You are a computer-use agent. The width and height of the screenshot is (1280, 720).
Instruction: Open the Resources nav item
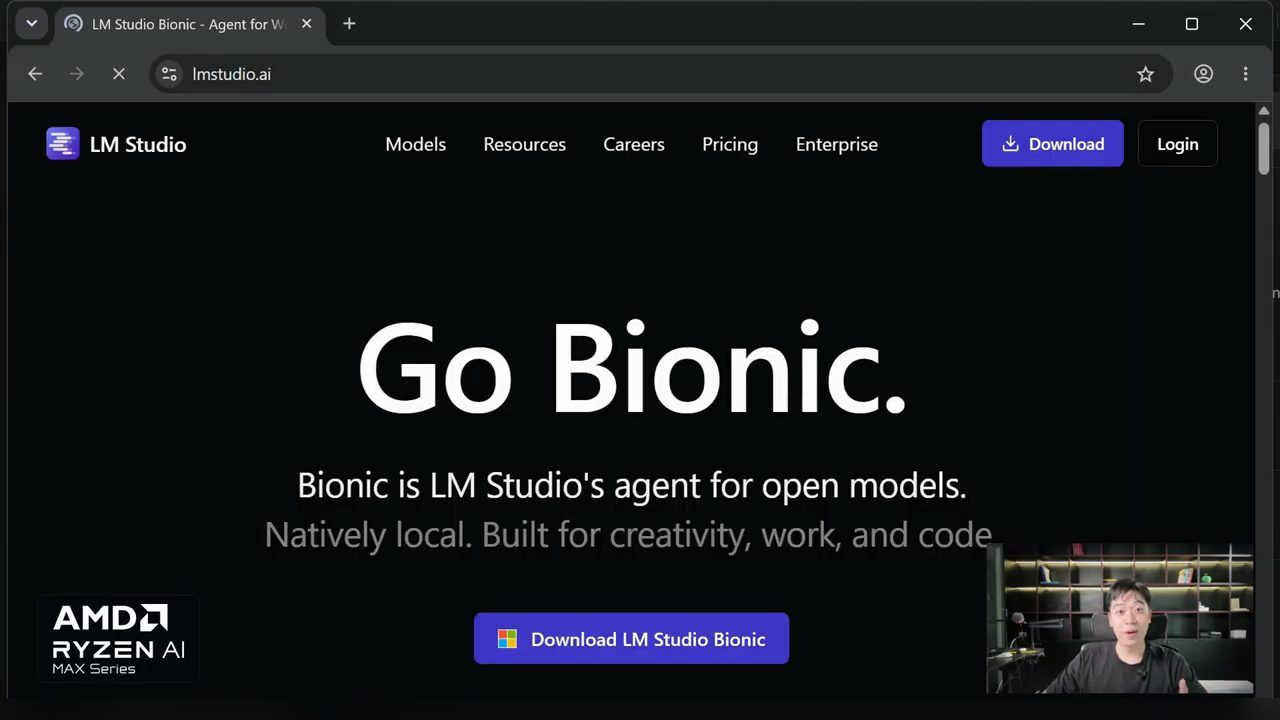pos(525,144)
